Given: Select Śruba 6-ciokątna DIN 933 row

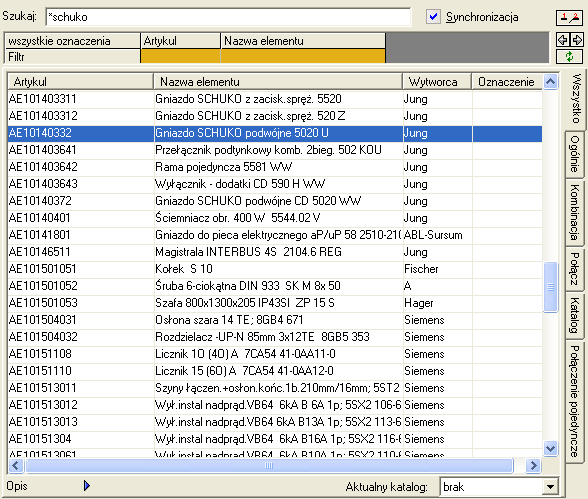Looking at the screenshot, I should tap(275, 286).
